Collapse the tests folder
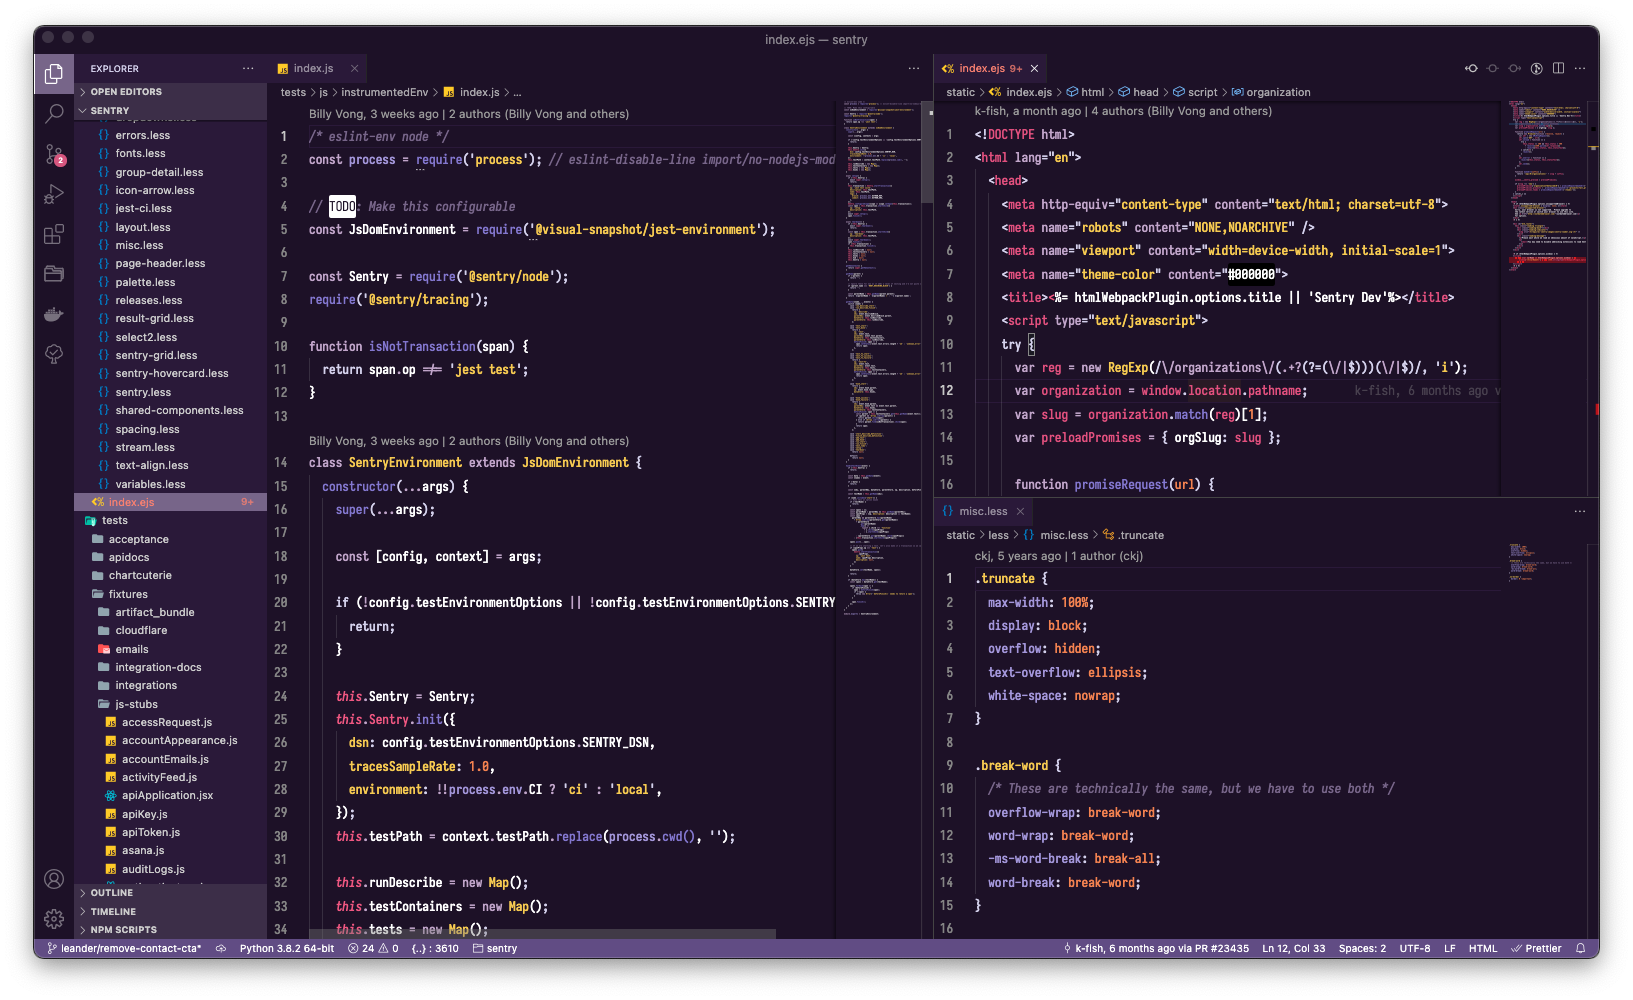This screenshot has width=1633, height=1000. click(x=170, y=520)
